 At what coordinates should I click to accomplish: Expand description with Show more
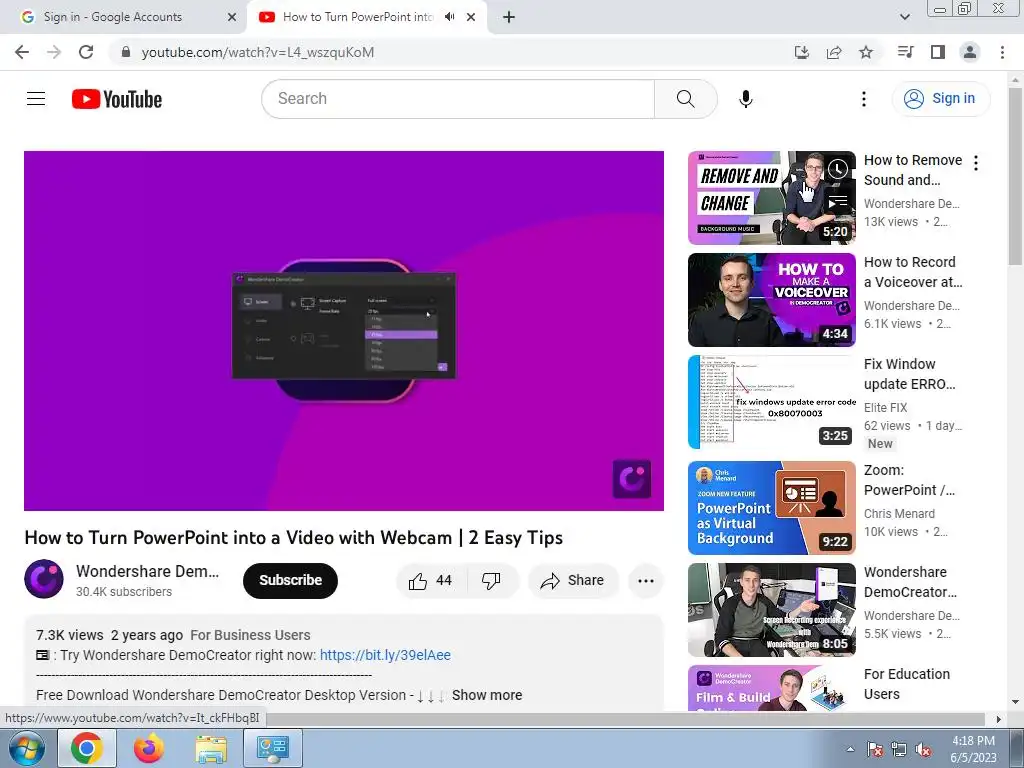[x=487, y=695]
